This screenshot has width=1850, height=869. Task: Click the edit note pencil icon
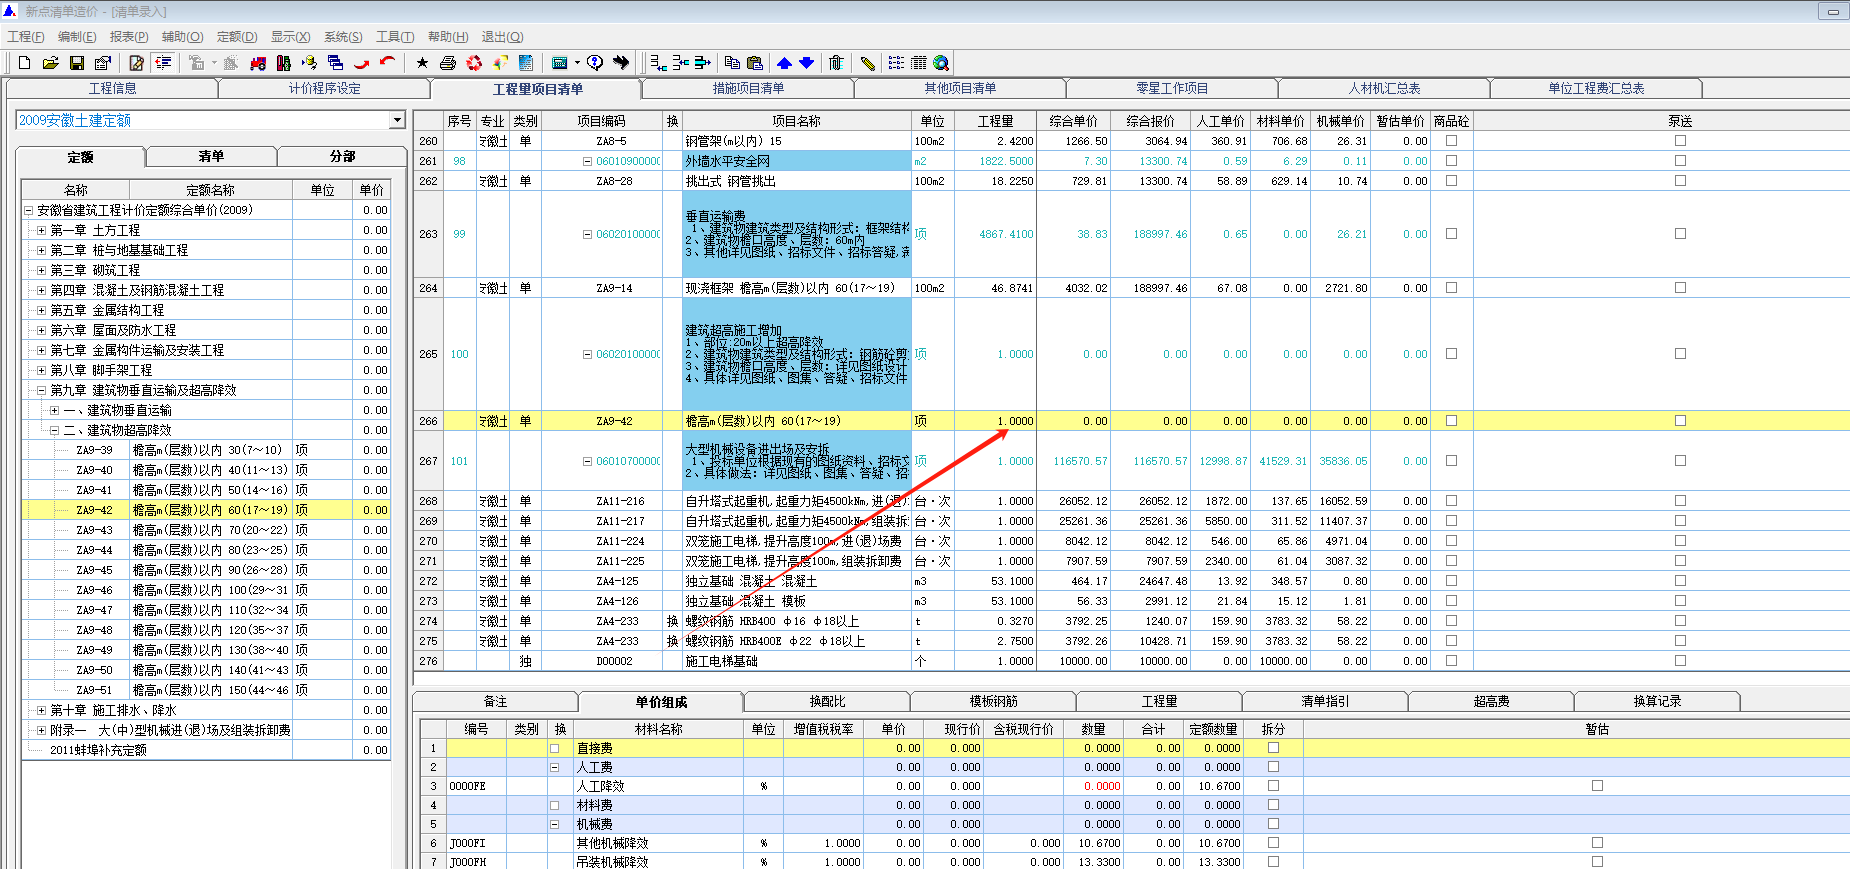[136, 63]
